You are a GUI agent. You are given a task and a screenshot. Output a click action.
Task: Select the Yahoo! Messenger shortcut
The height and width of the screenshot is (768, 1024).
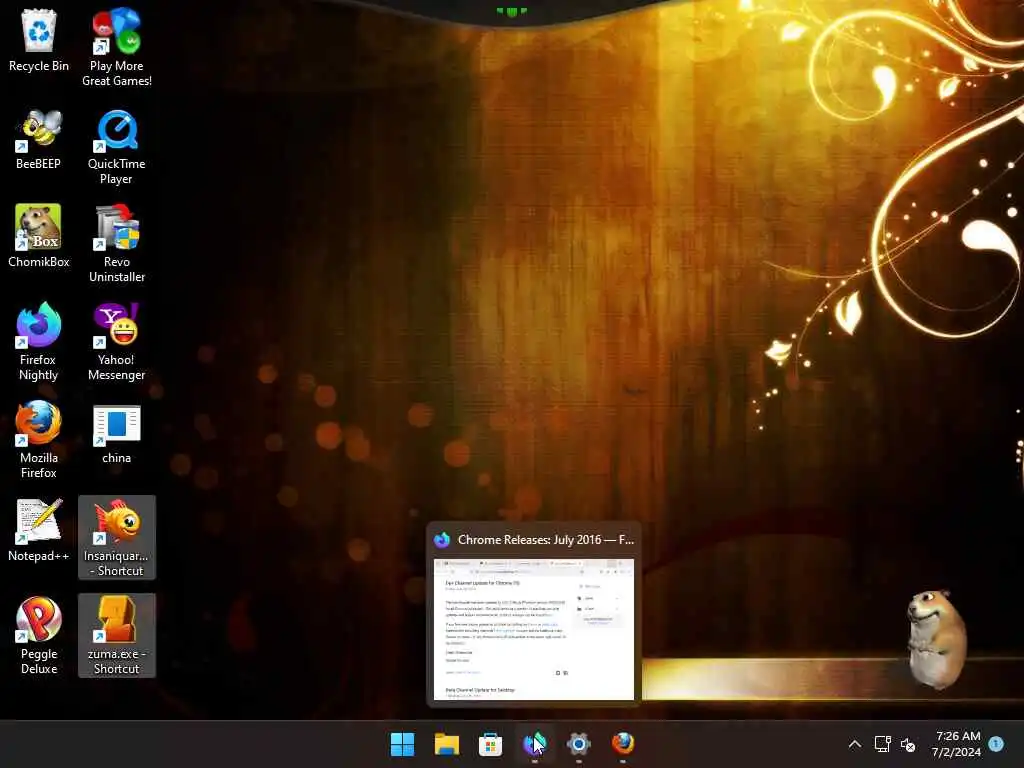[x=117, y=341]
